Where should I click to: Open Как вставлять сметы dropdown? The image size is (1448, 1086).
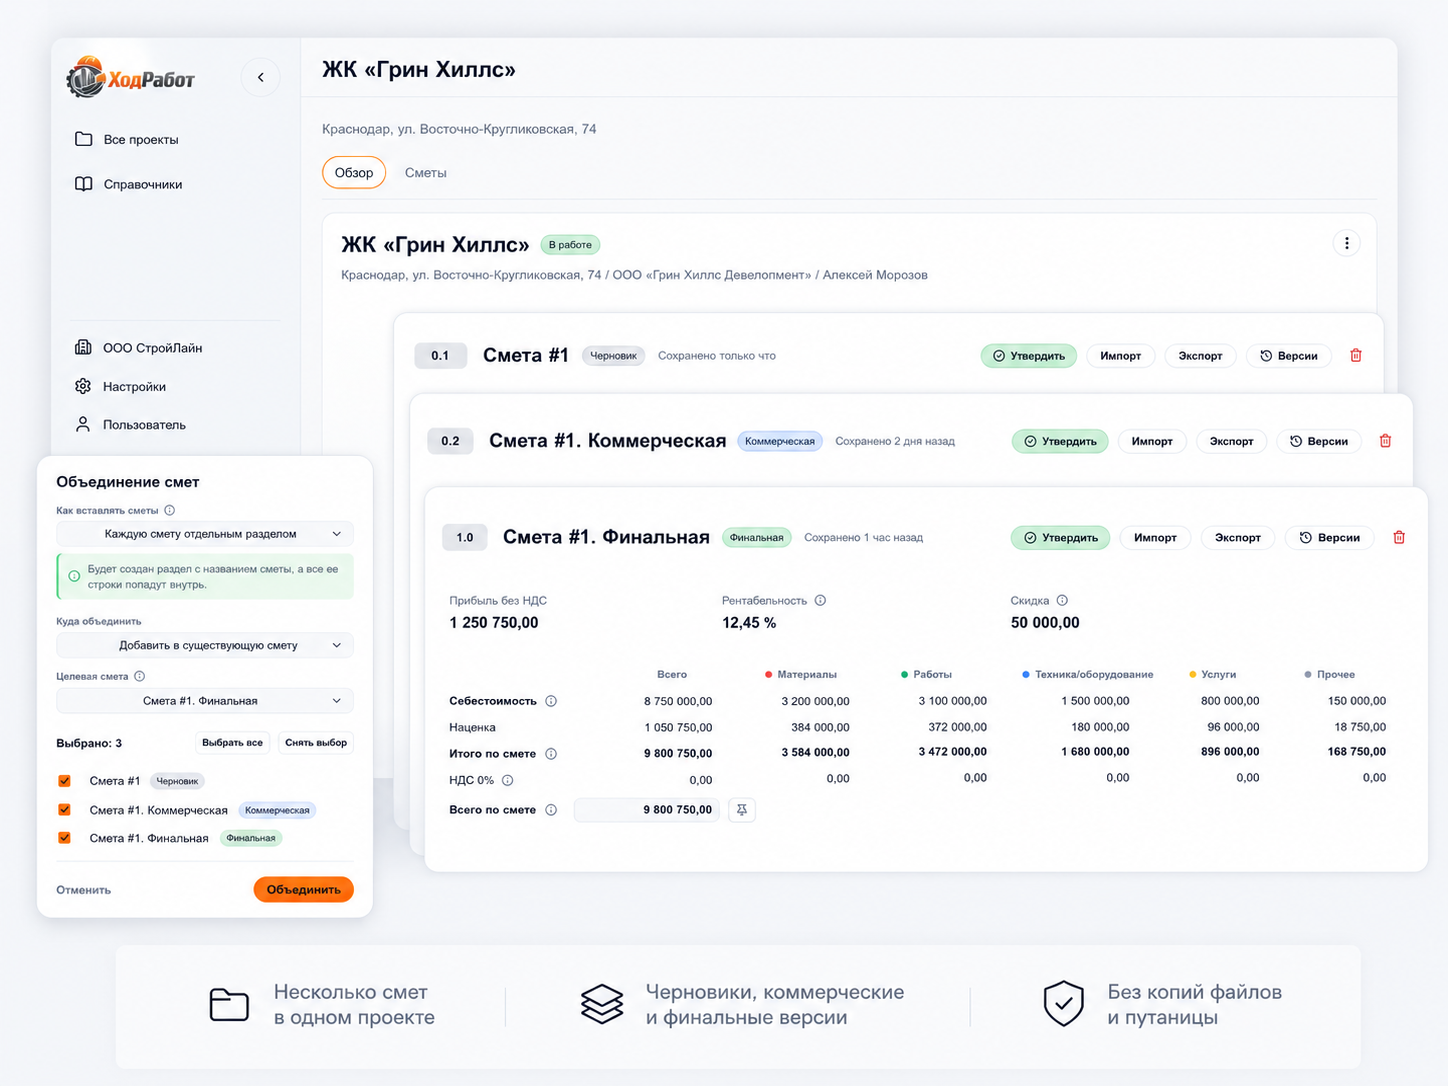205,534
